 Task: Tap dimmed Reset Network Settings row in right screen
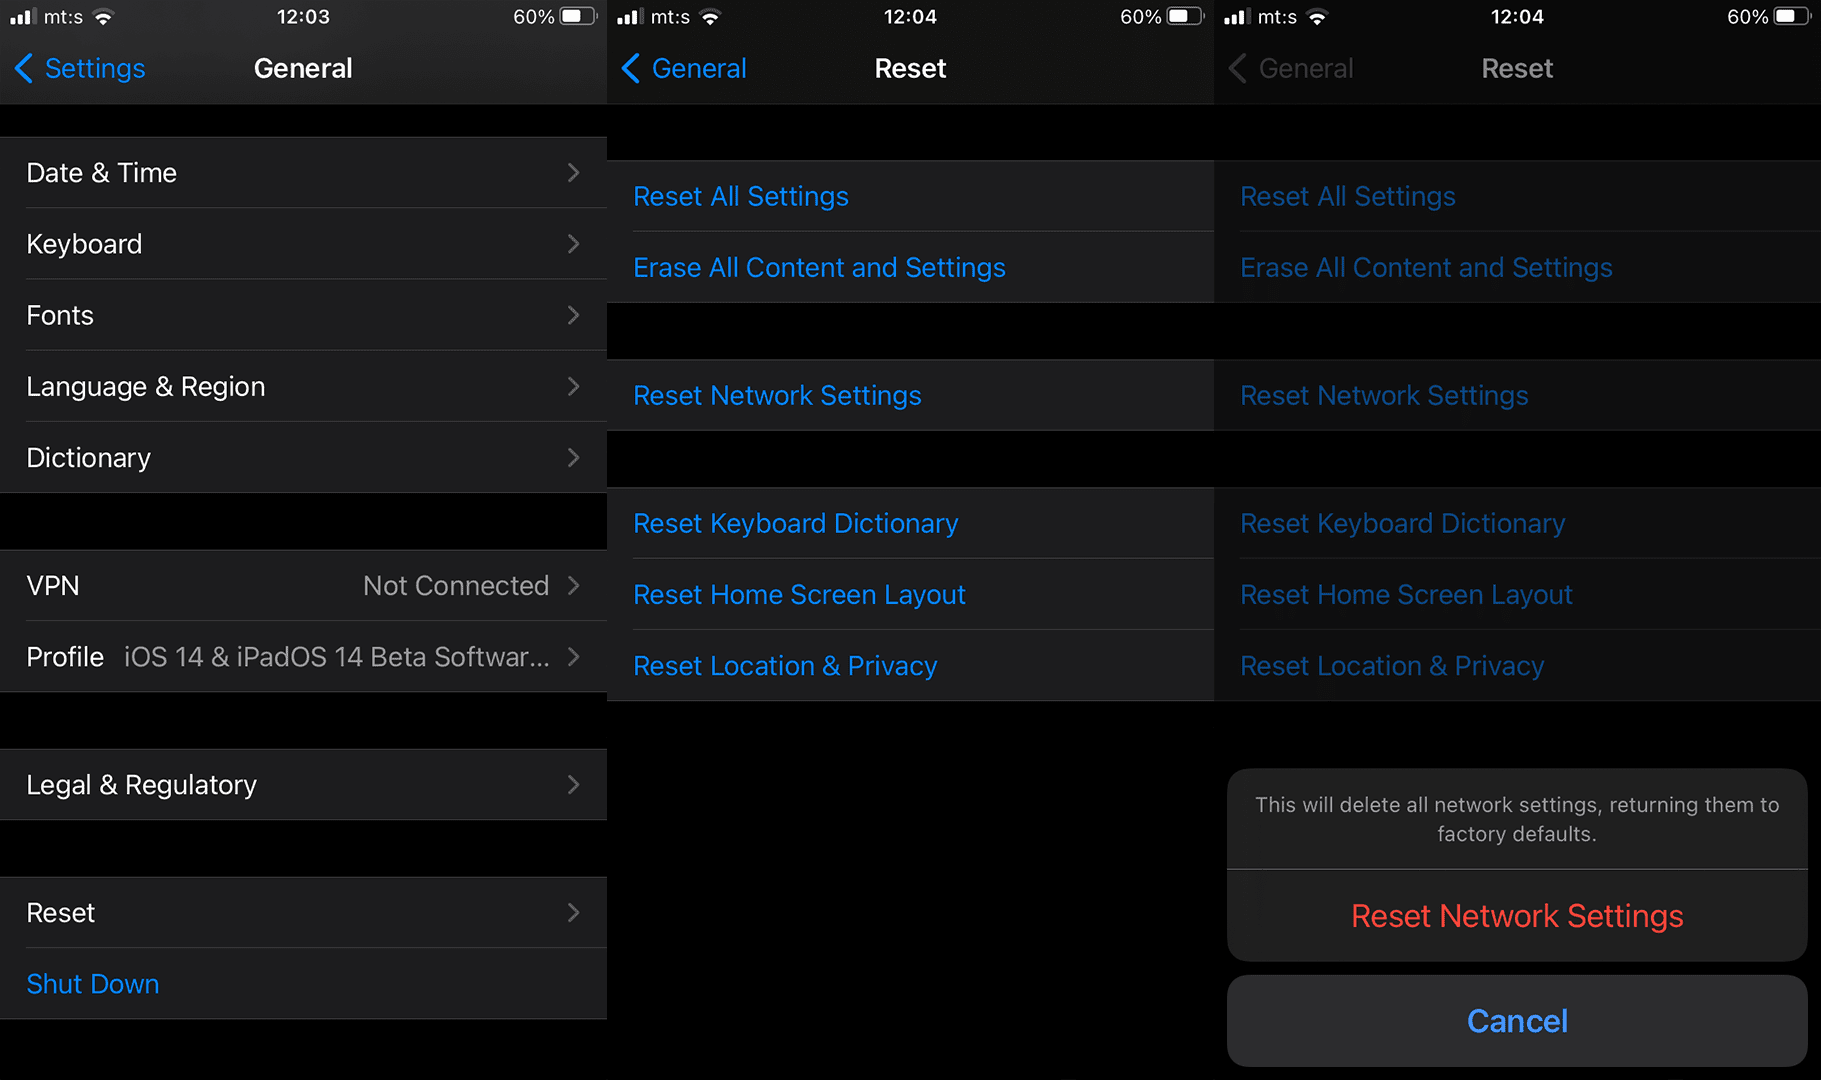pos(1517,395)
